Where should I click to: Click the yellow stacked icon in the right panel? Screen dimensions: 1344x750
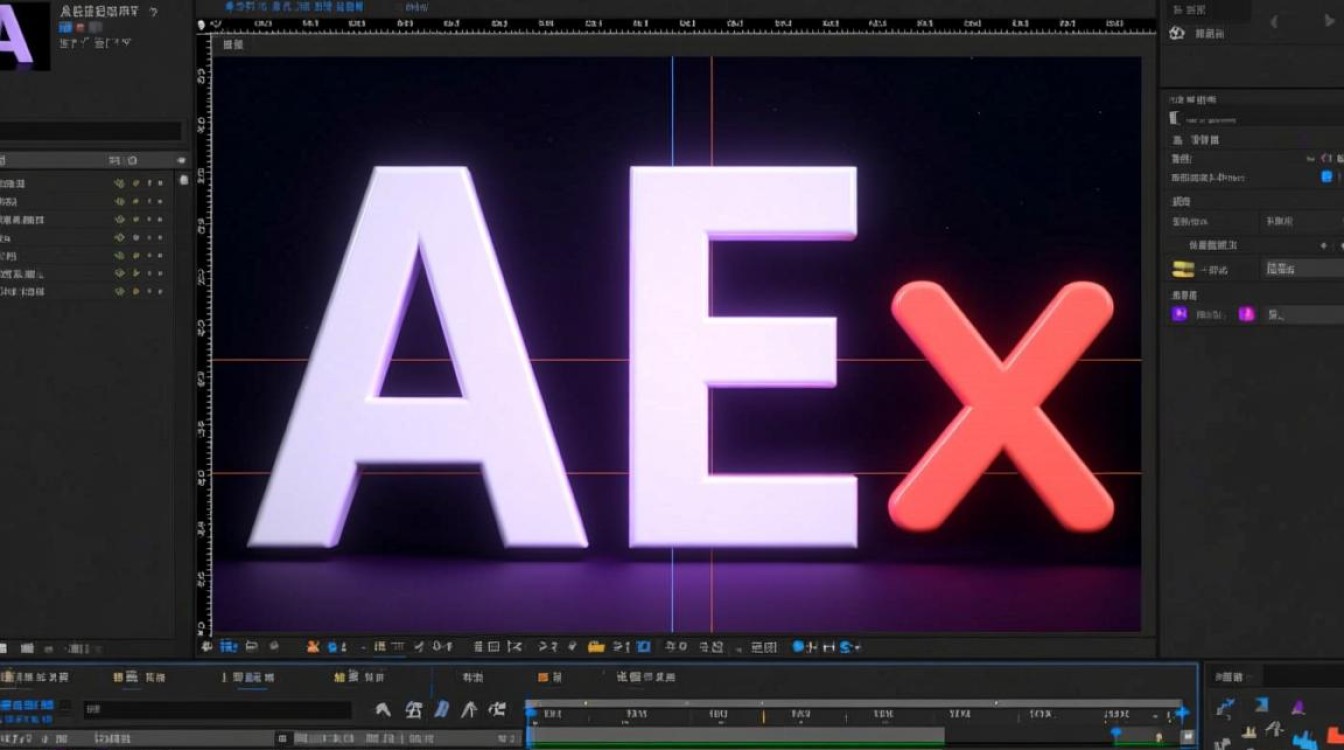[1183, 268]
